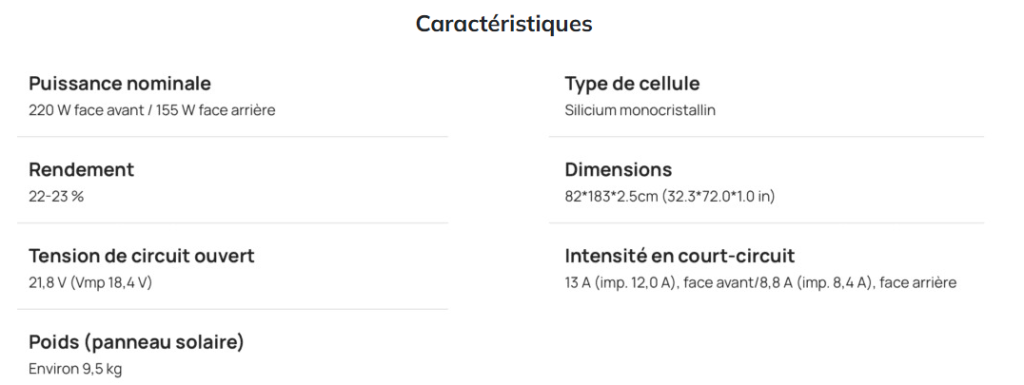Click the Vmp 18,4 V parenthetical
This screenshot has height=385, width=1024.
point(110,283)
